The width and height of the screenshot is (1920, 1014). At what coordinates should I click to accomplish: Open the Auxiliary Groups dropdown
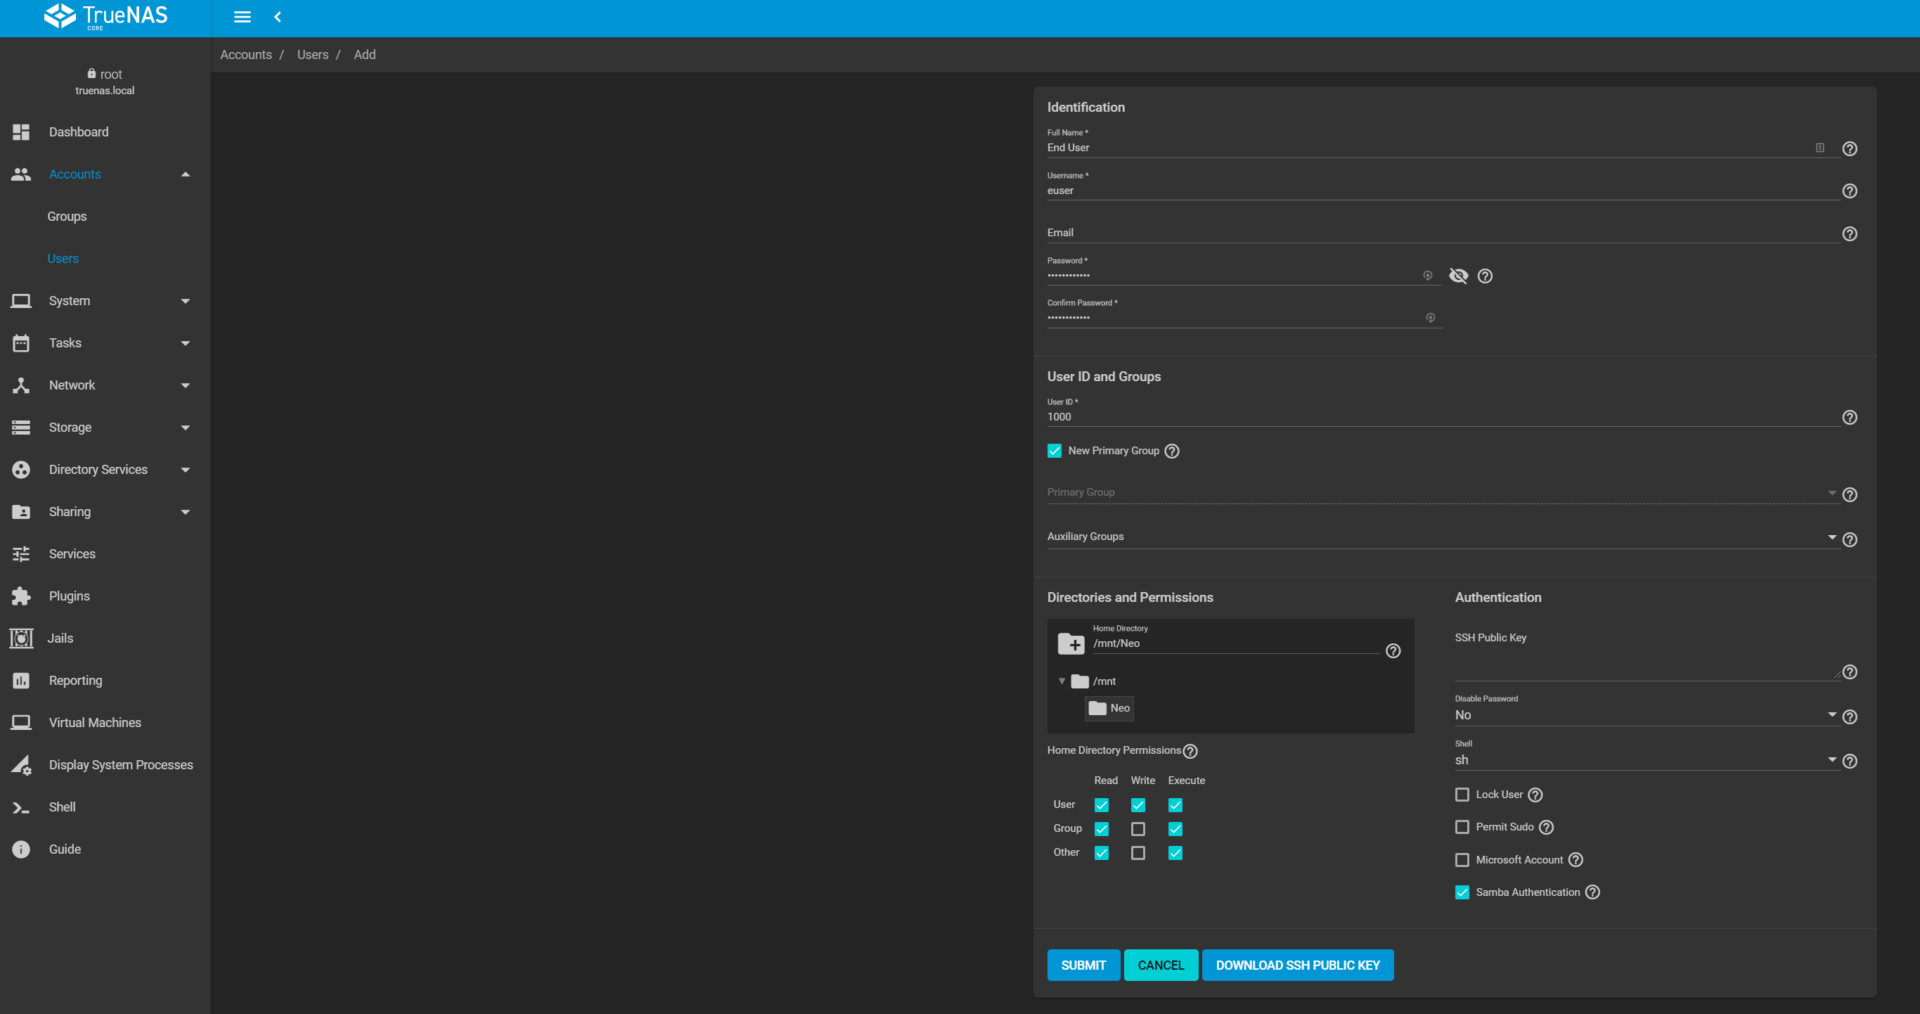1442,537
